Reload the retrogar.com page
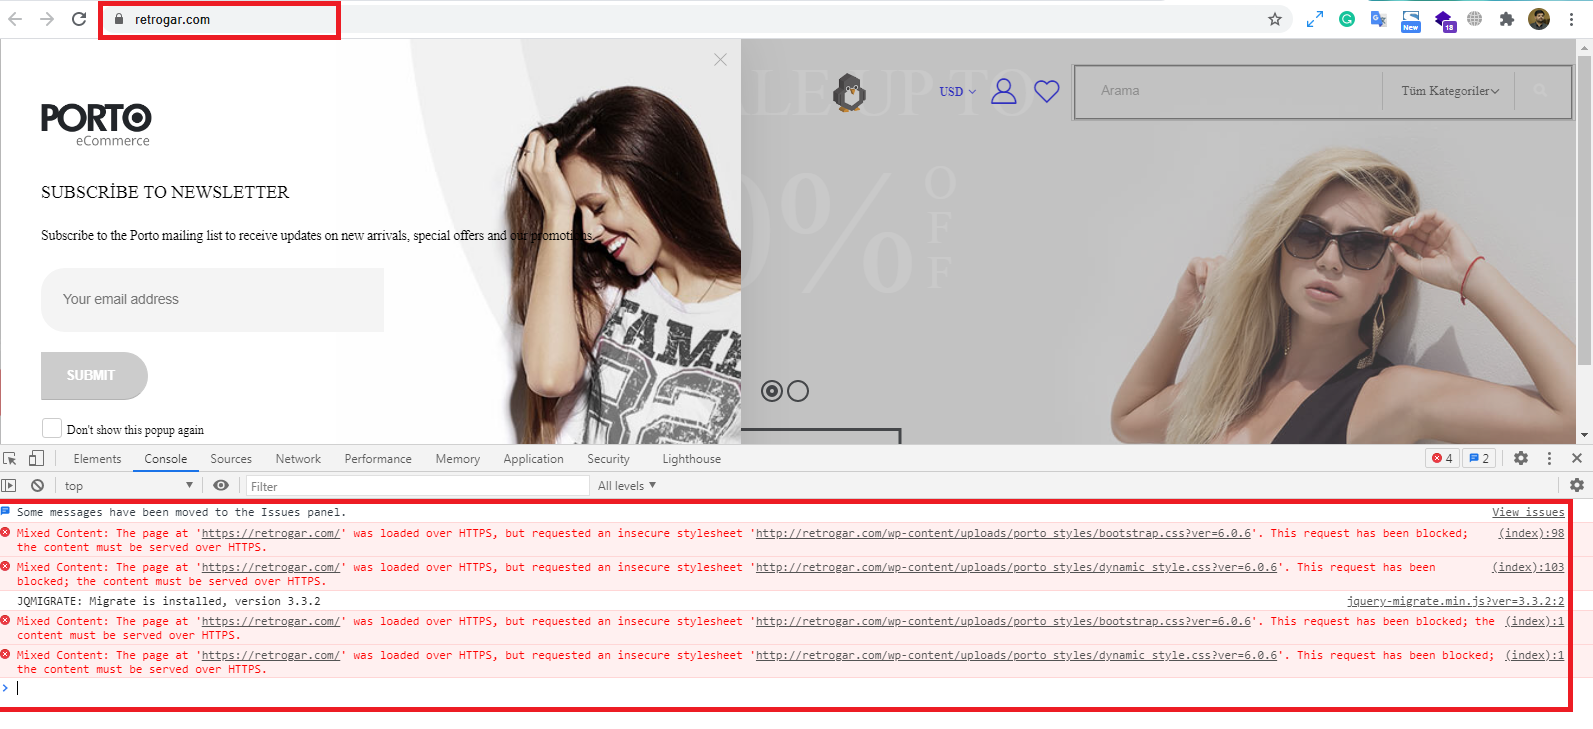Screen dimensions: 1593x729 pyautogui.click(x=79, y=19)
